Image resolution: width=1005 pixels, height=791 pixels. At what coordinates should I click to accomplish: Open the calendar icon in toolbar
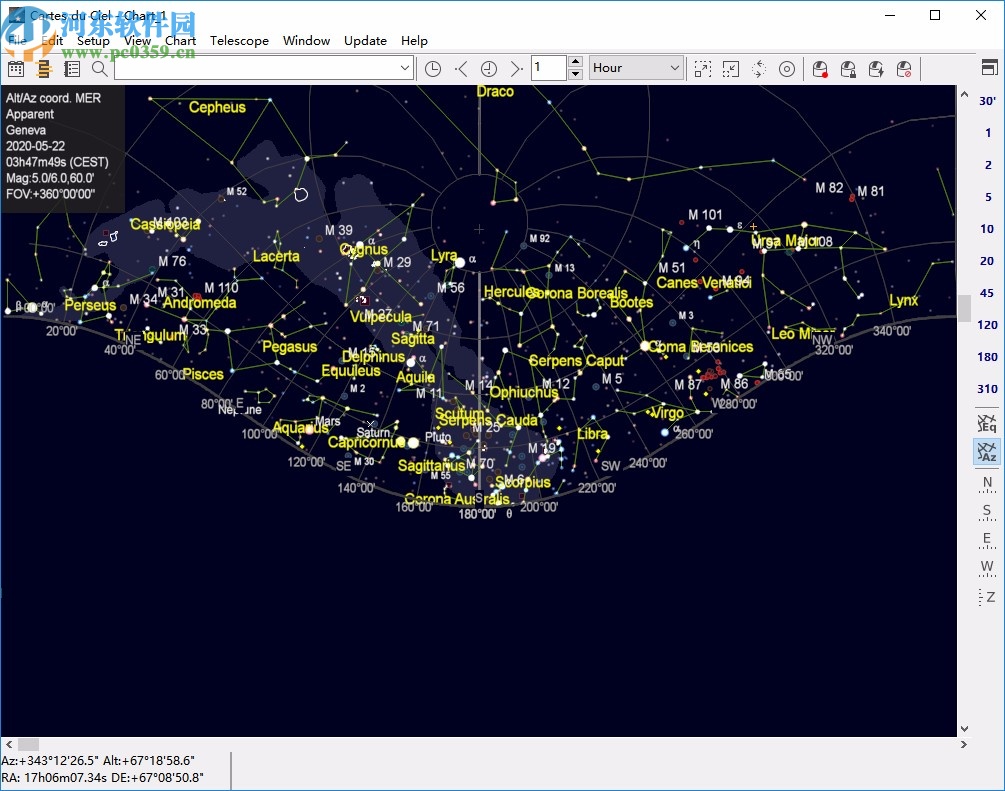15,68
